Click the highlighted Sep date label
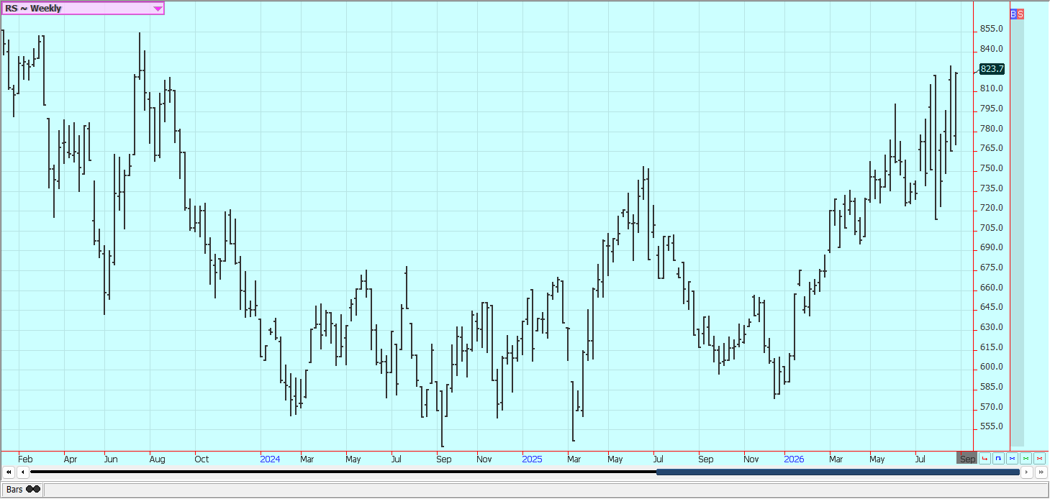This screenshot has height=499, width=1050. [x=968, y=459]
